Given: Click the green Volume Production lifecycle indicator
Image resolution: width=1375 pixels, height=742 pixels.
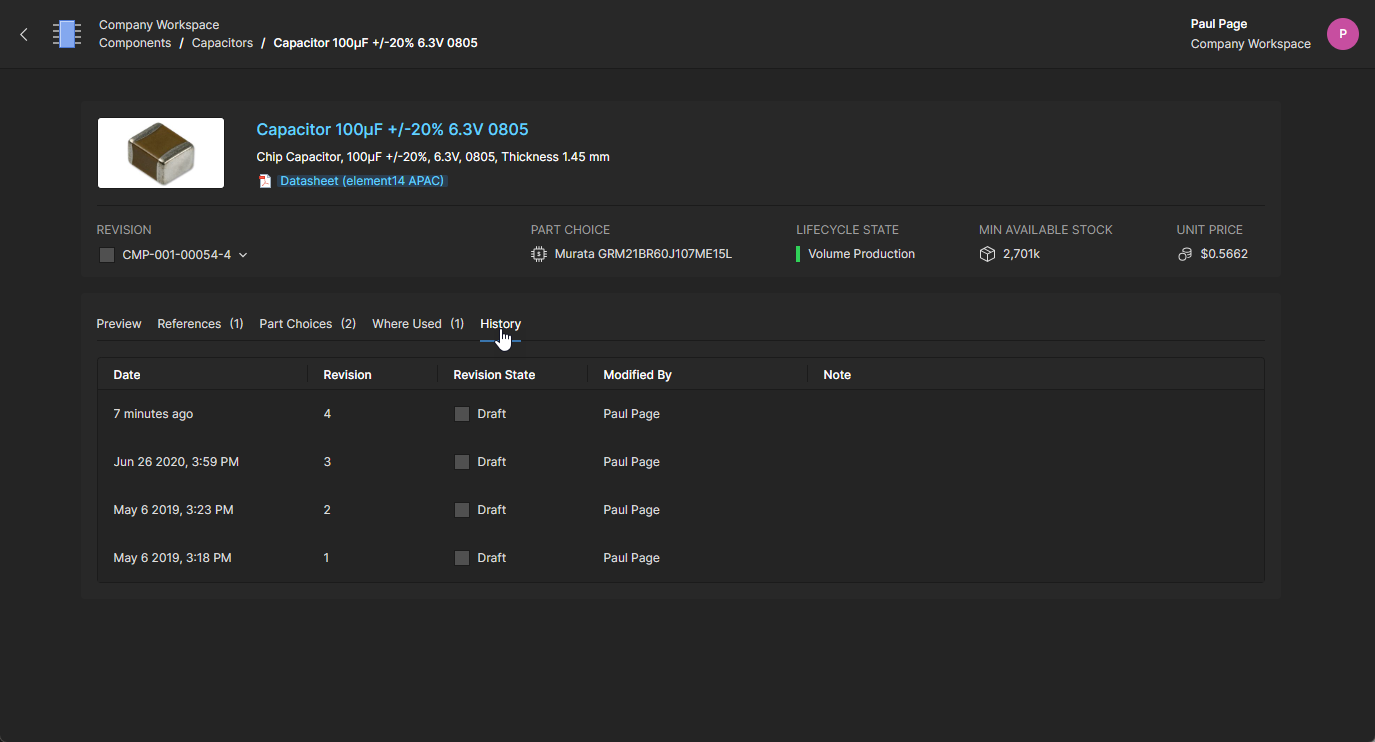Looking at the screenshot, I should click(x=798, y=254).
